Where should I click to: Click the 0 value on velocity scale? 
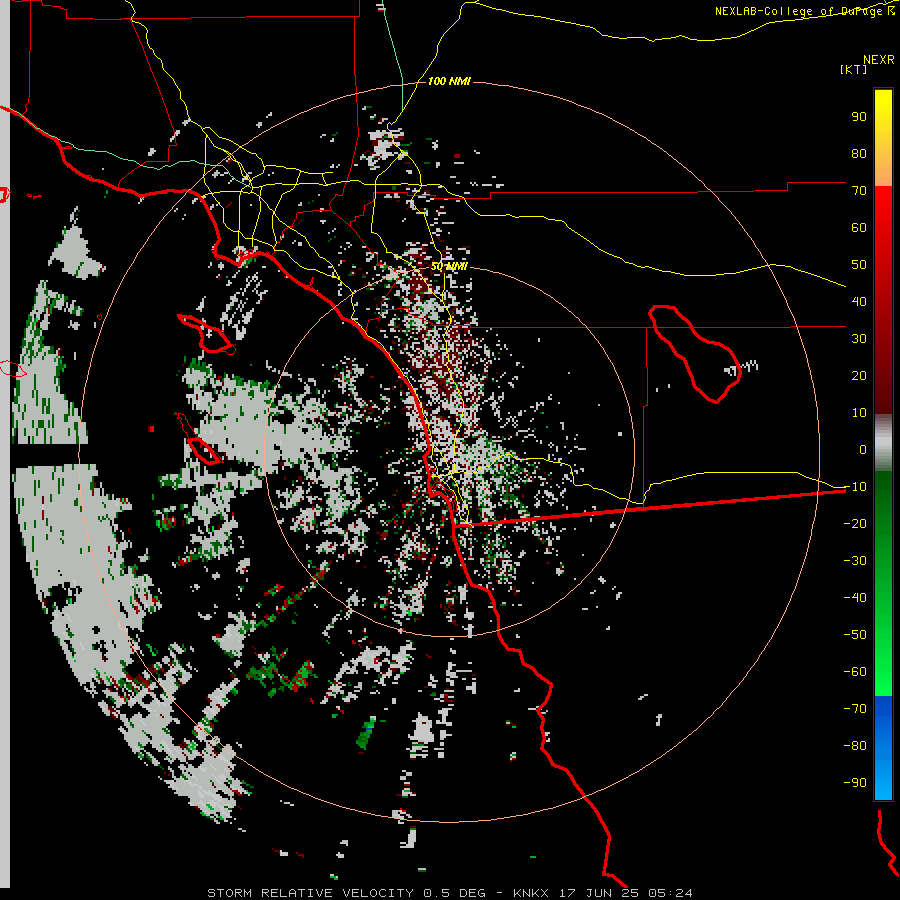click(863, 449)
